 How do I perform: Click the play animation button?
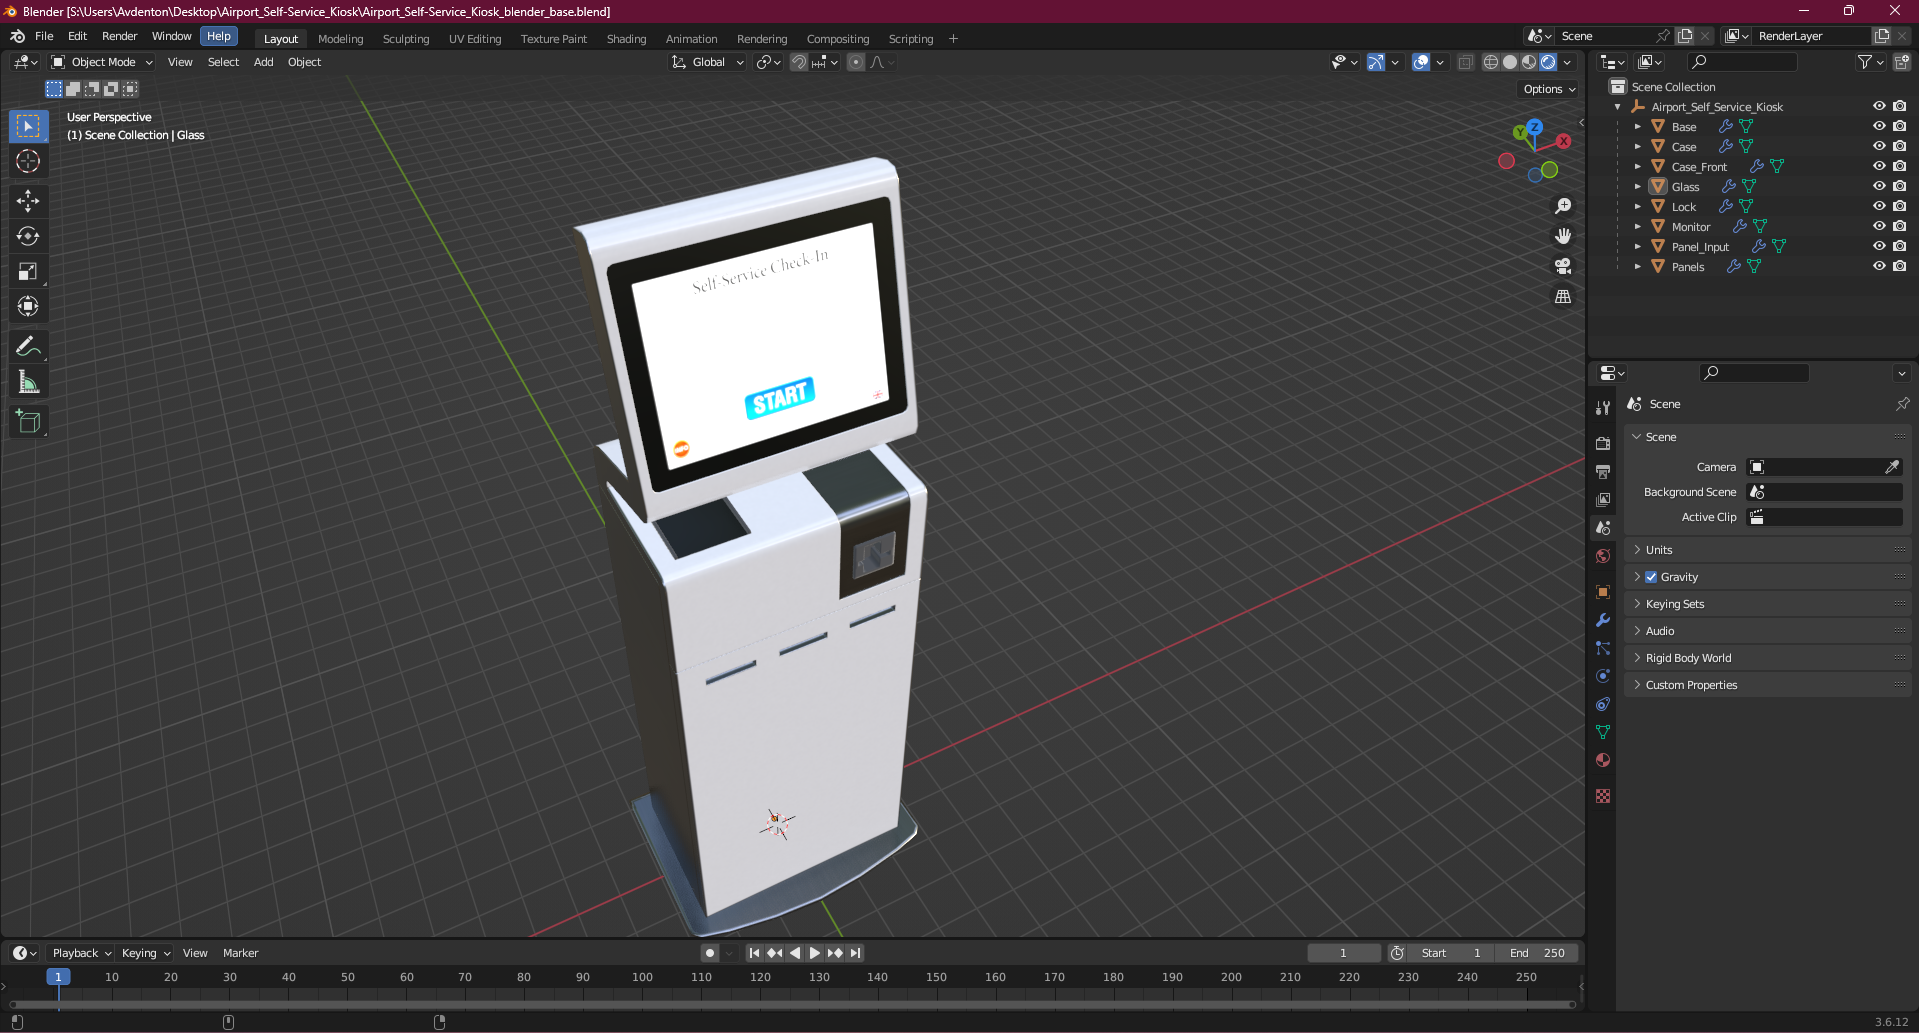click(x=815, y=953)
